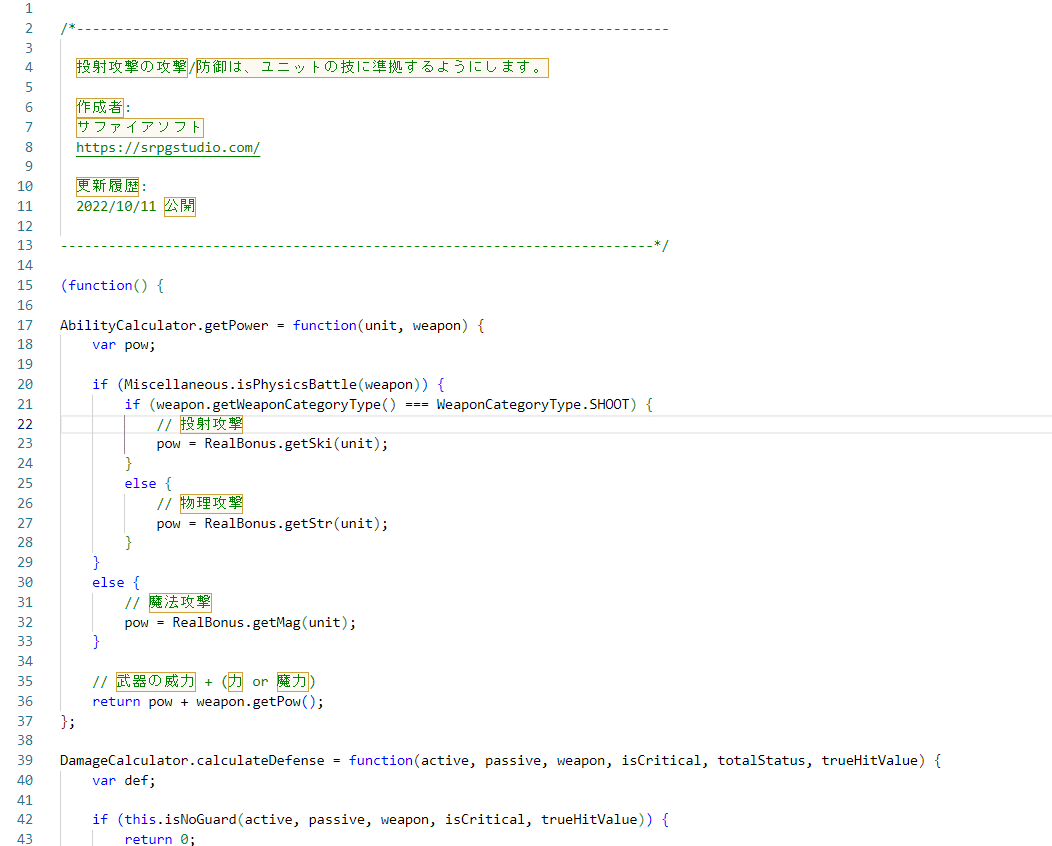Click the comment '魔法攻撃' on line 31
This screenshot has height=846, width=1052.
pos(180,602)
